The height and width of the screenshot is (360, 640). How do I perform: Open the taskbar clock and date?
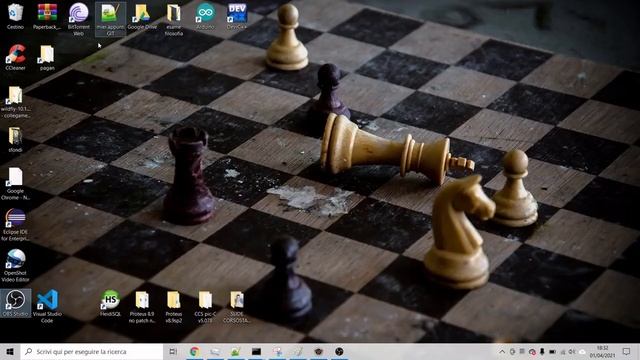point(602,351)
